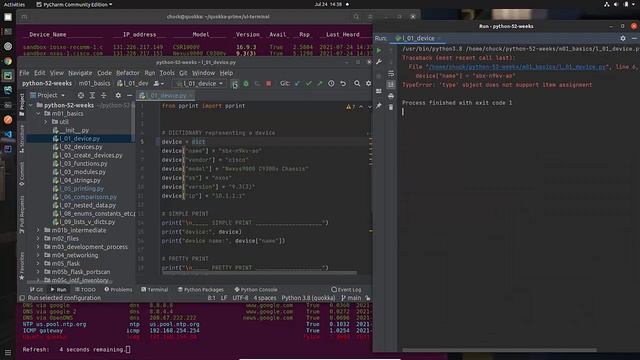Open user profile dropdown in navigation bar
The height and width of the screenshot is (360, 640).
coord(158,83)
